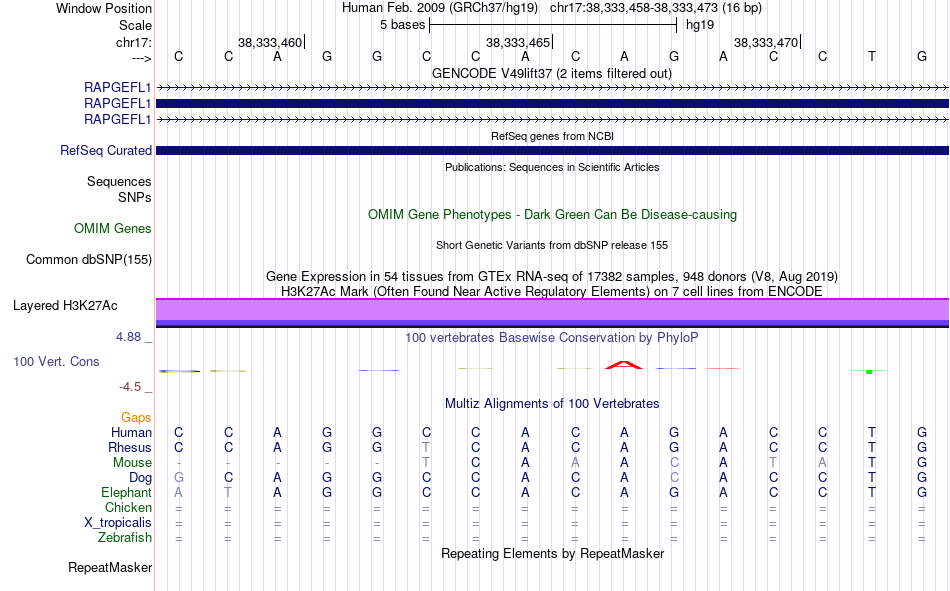
Task: Click the Mouse alignment row label
Action: 132,462
